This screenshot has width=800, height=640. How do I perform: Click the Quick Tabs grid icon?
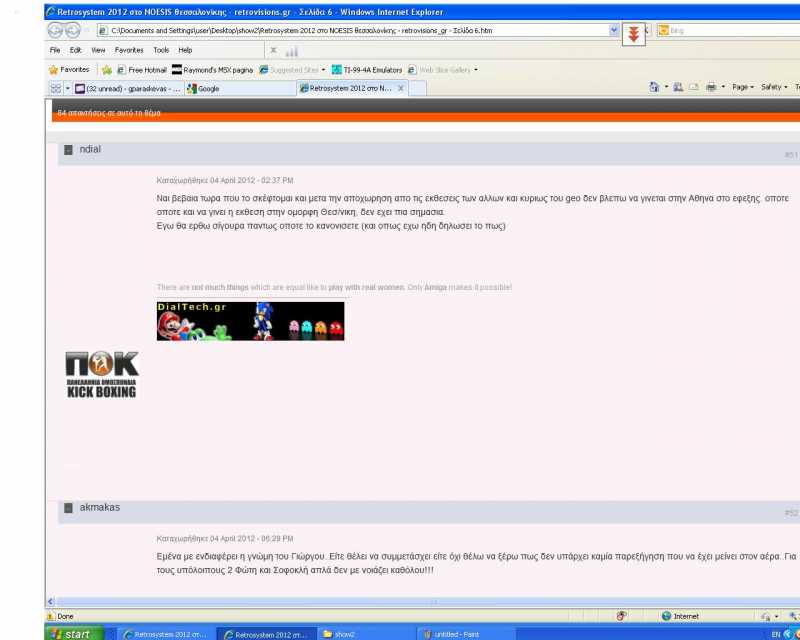click(55, 89)
